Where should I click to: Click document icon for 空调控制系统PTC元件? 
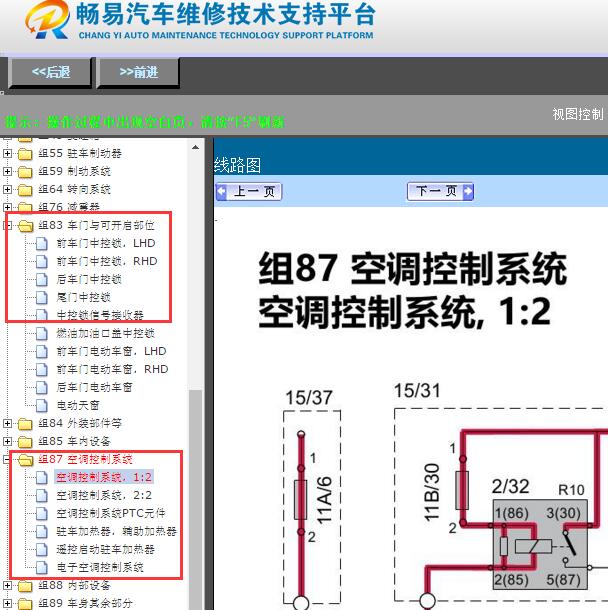[x=42, y=514]
